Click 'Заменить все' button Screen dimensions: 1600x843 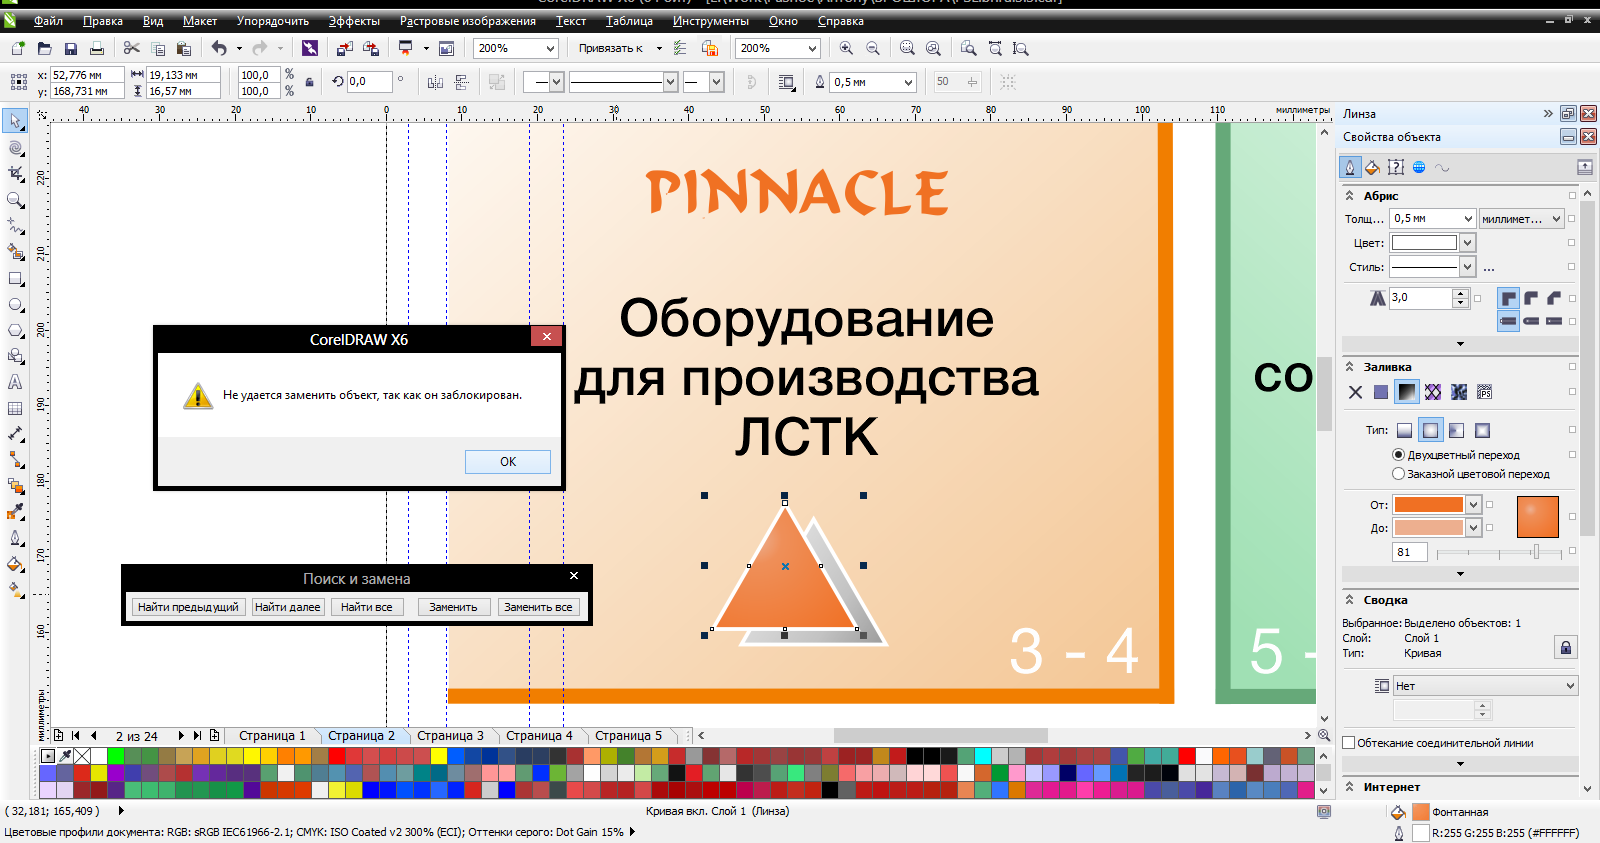tap(538, 607)
